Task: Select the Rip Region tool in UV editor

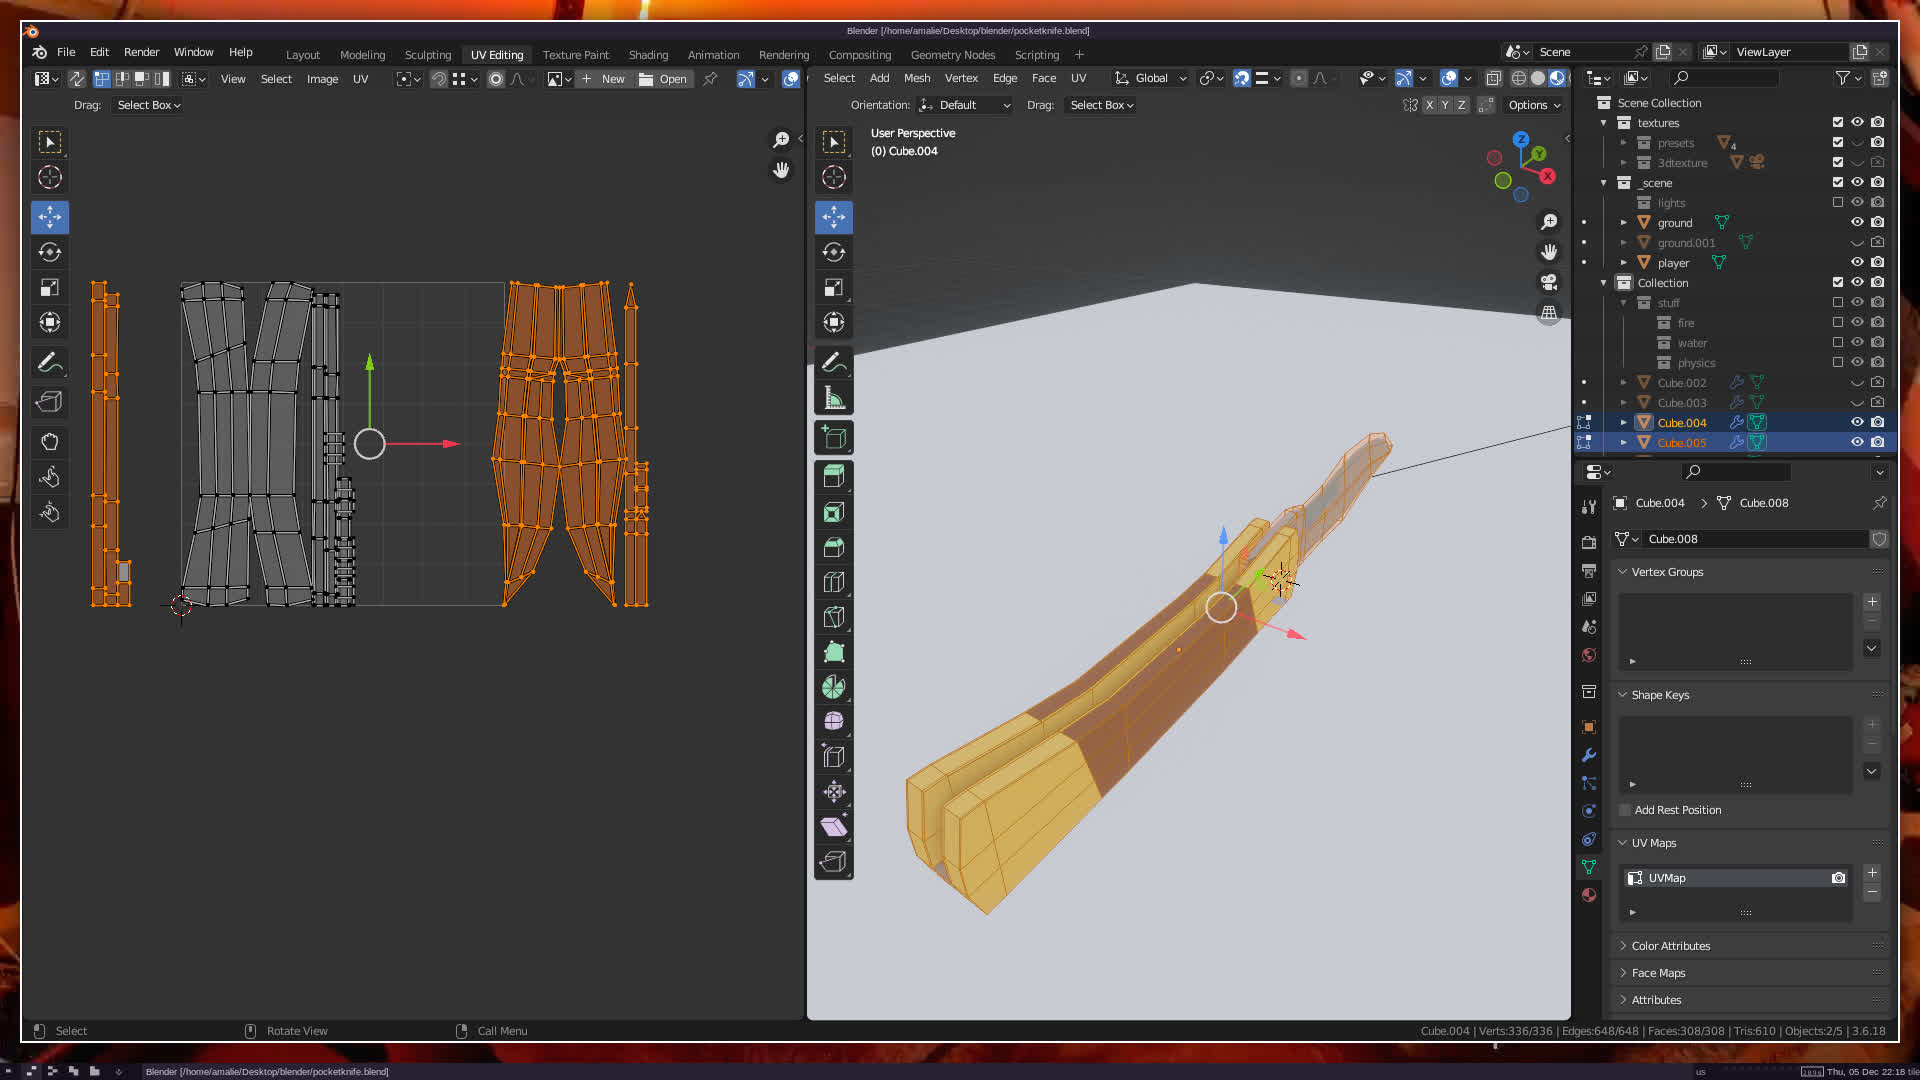Action: [x=49, y=402]
